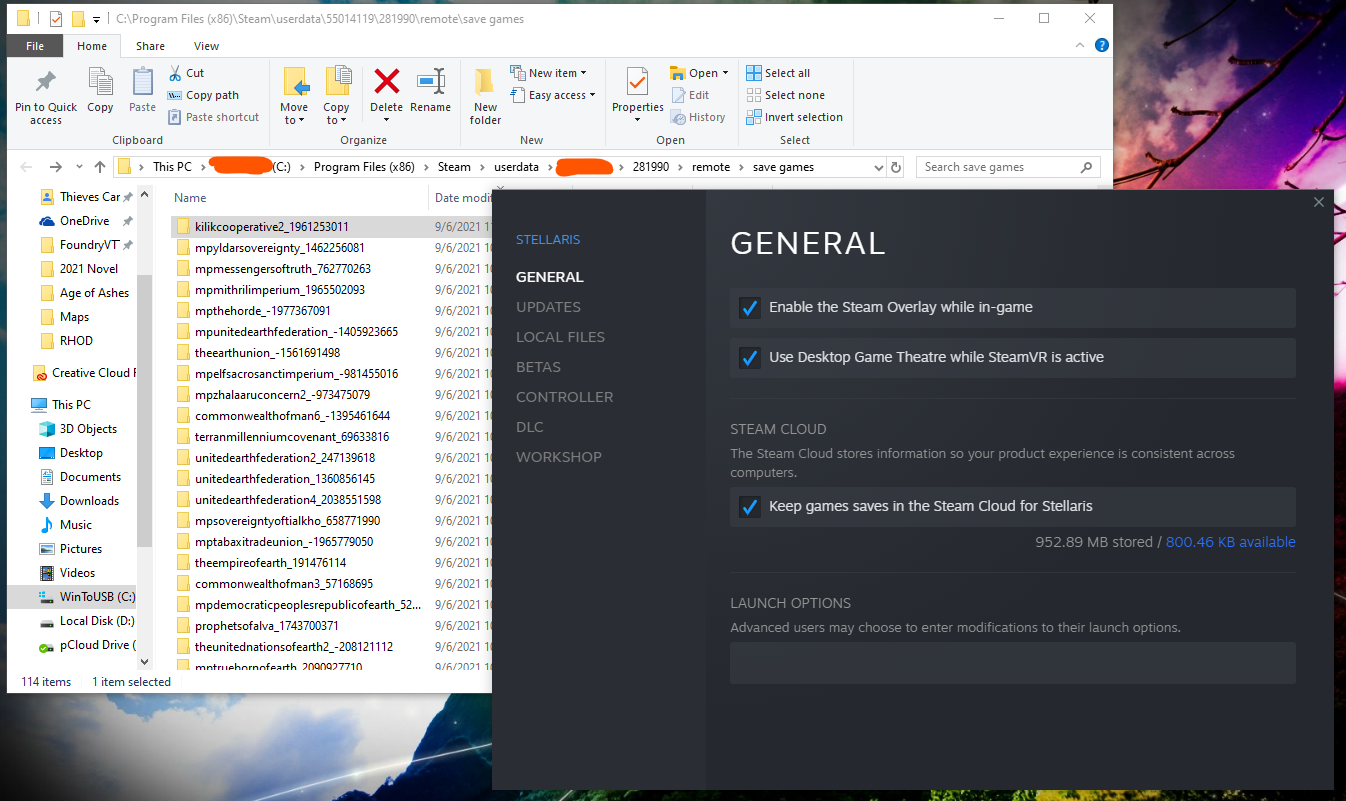Select Age of Ashes in Quick access
Viewport: 1346px width, 801px height.
pos(85,293)
